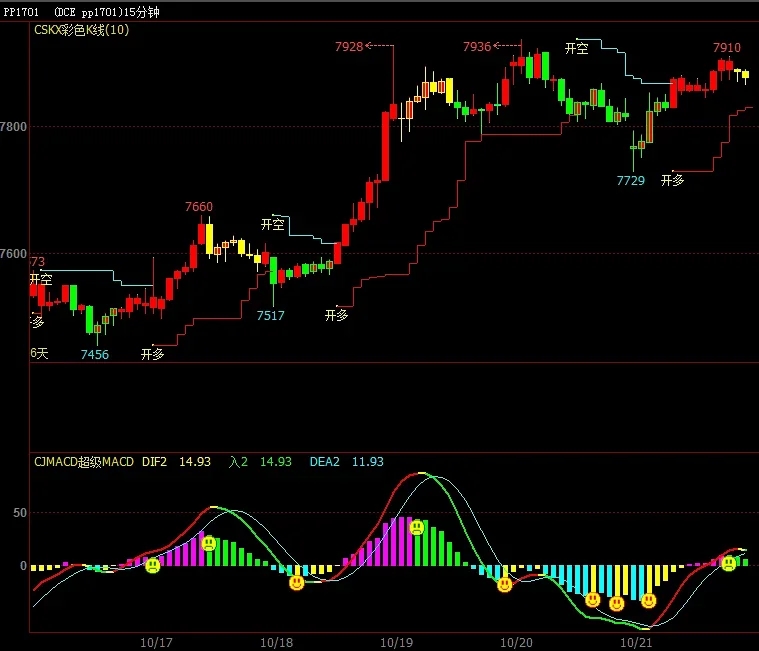The height and width of the screenshot is (651, 759).
Task: Click the sad face icon on the first MACD hump
Action: [x=209, y=544]
